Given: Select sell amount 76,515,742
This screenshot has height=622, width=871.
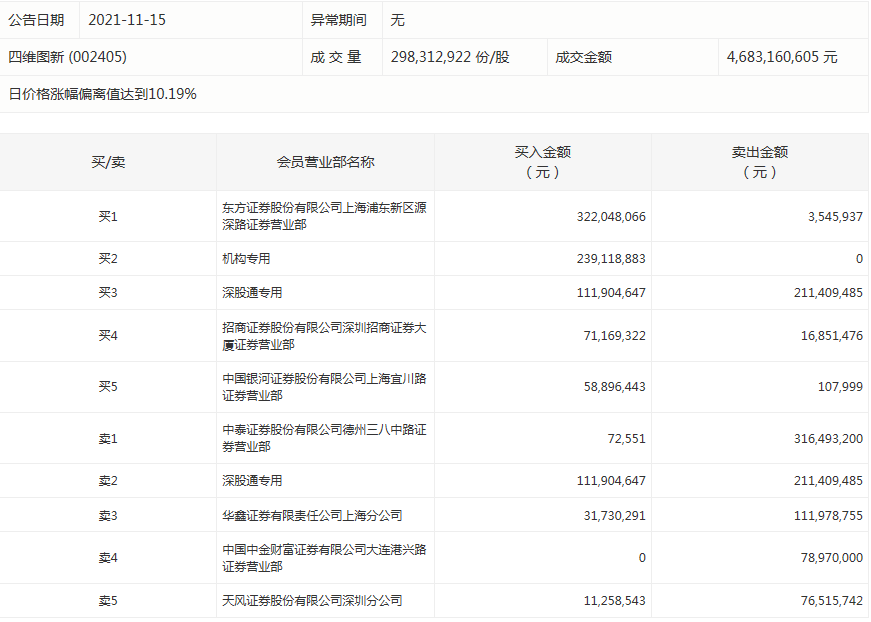Looking at the screenshot, I should click(x=832, y=601).
